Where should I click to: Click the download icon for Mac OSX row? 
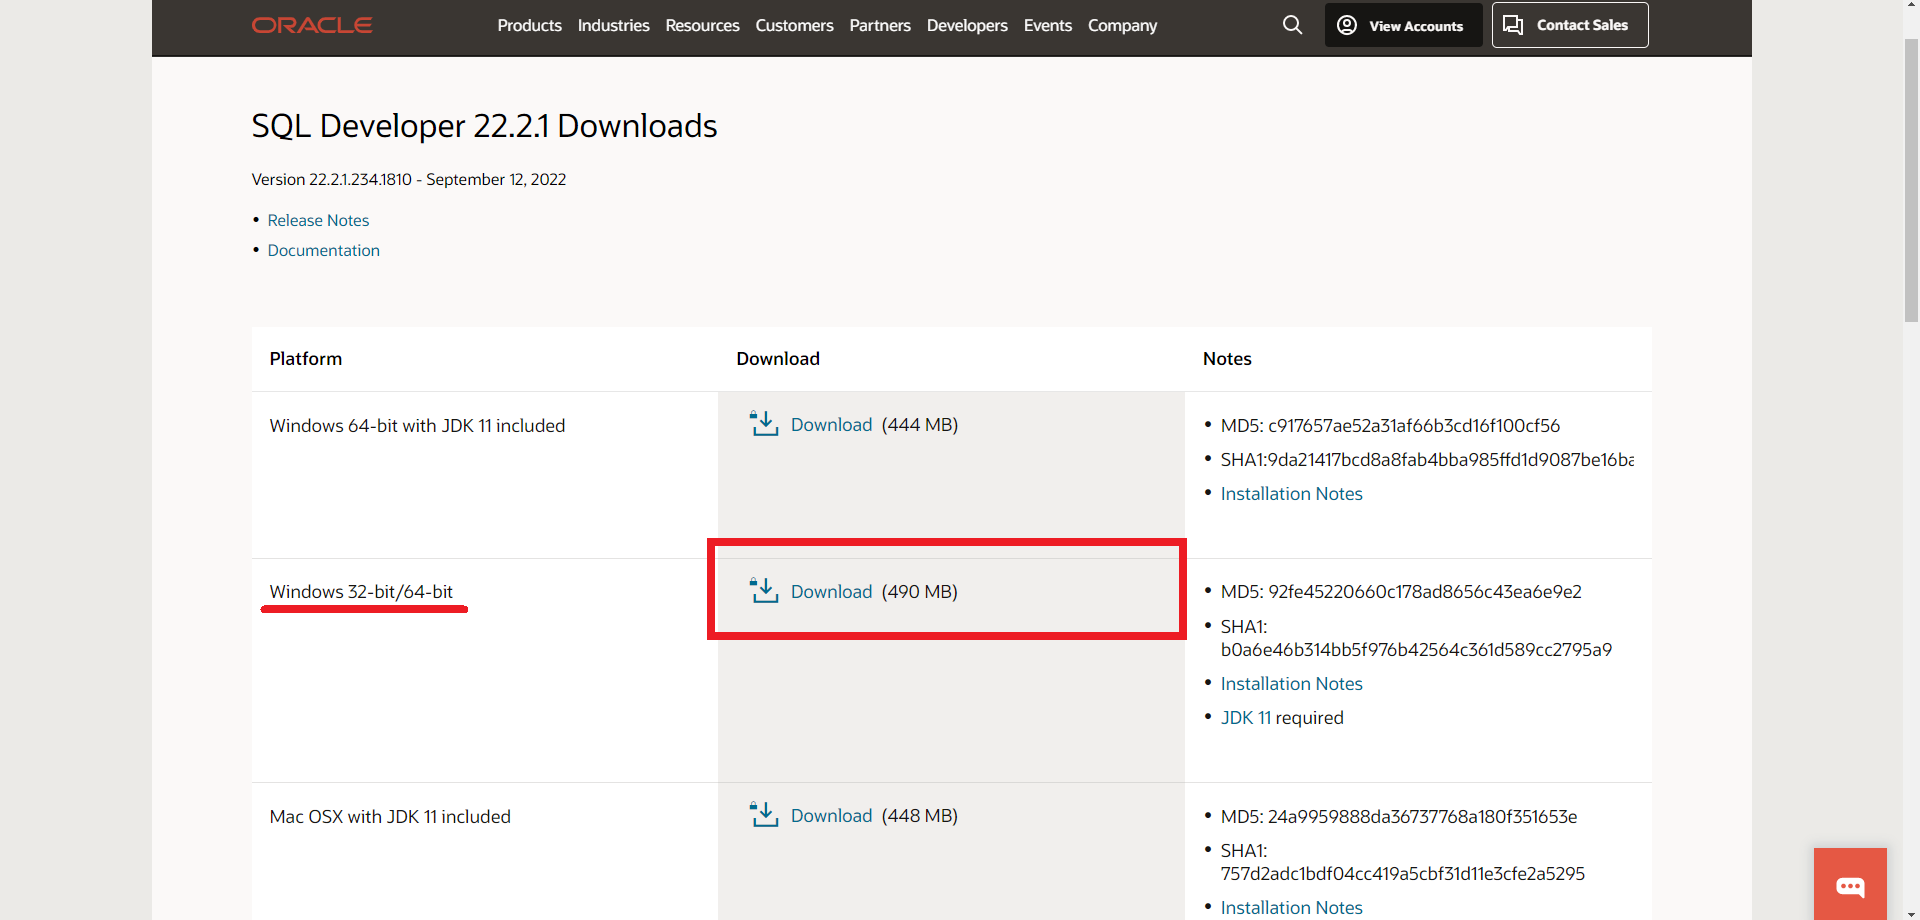click(764, 815)
